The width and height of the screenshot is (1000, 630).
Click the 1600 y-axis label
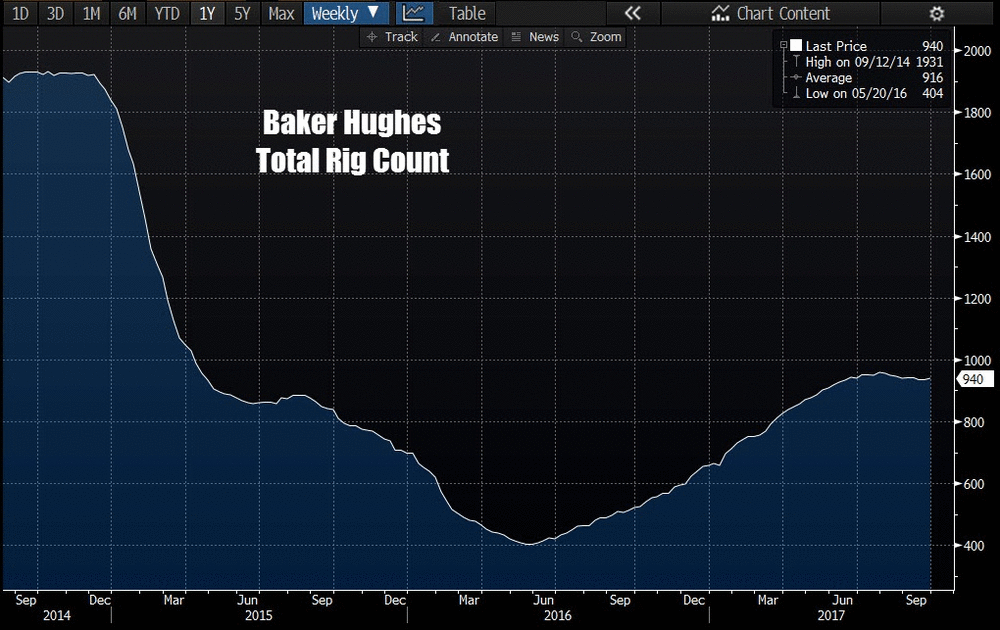[977, 175]
